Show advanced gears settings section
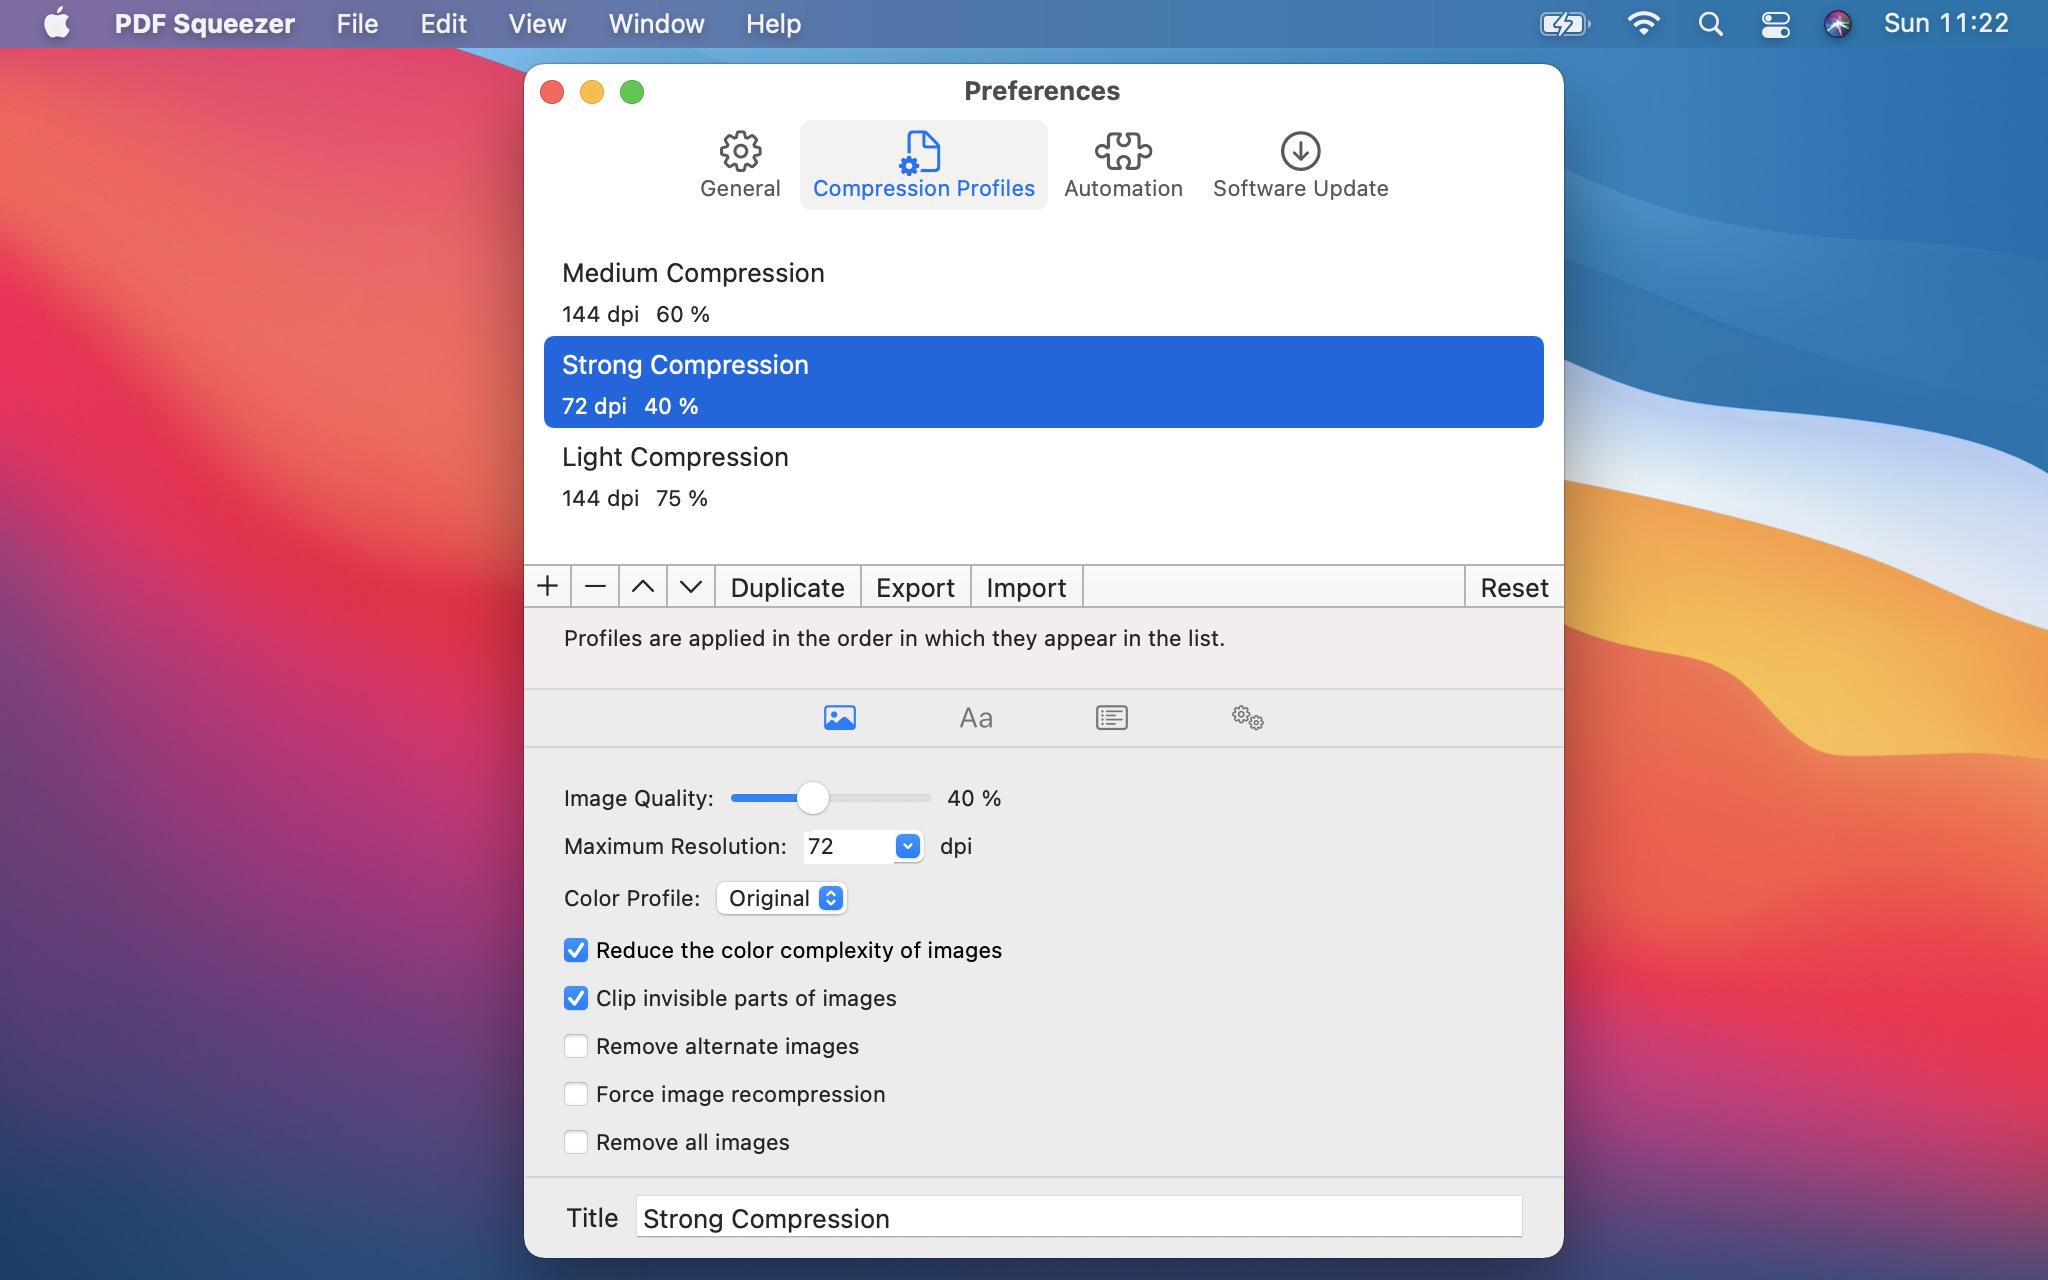Viewport: 2048px width, 1280px height. (1248, 717)
